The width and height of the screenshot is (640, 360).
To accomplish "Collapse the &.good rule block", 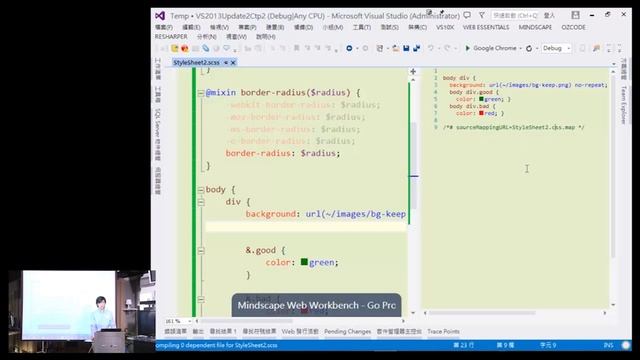I will [201, 251].
